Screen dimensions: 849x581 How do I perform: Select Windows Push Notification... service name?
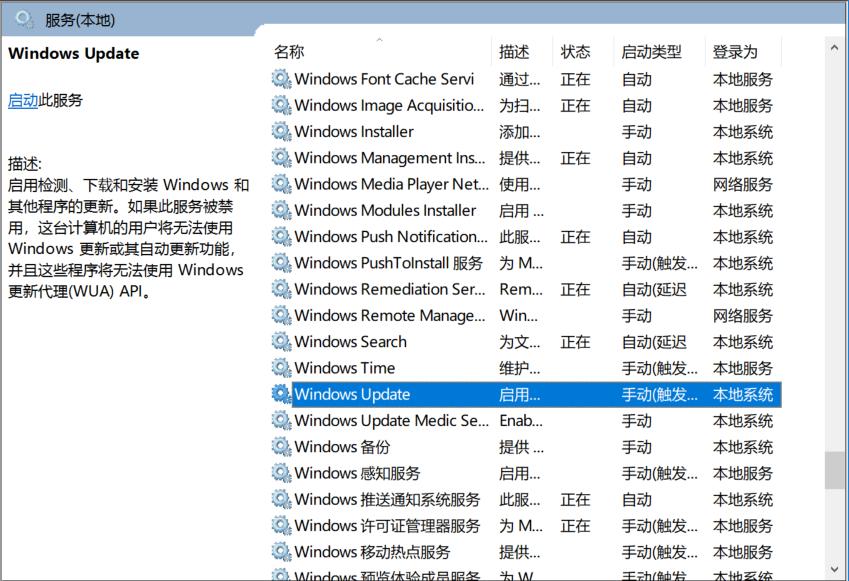(x=391, y=237)
